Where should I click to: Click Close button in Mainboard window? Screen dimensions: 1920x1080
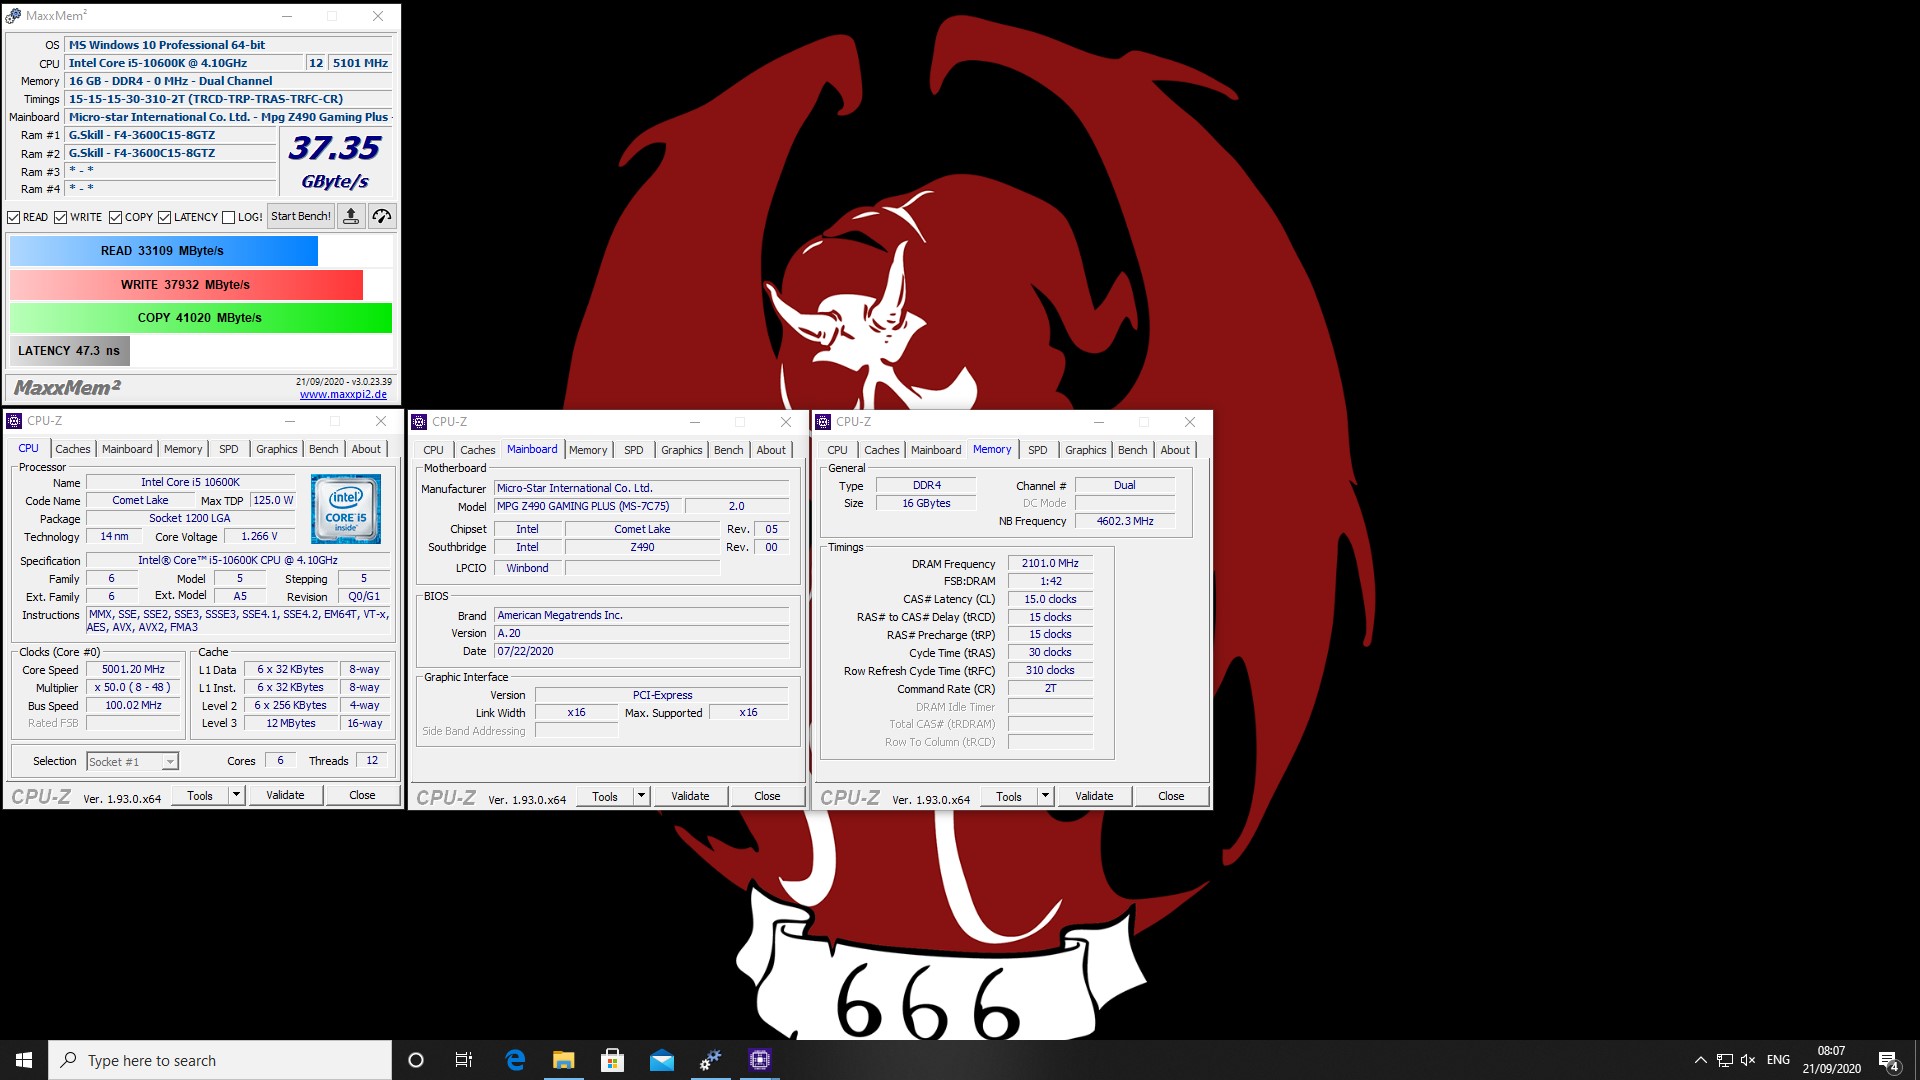tap(767, 796)
